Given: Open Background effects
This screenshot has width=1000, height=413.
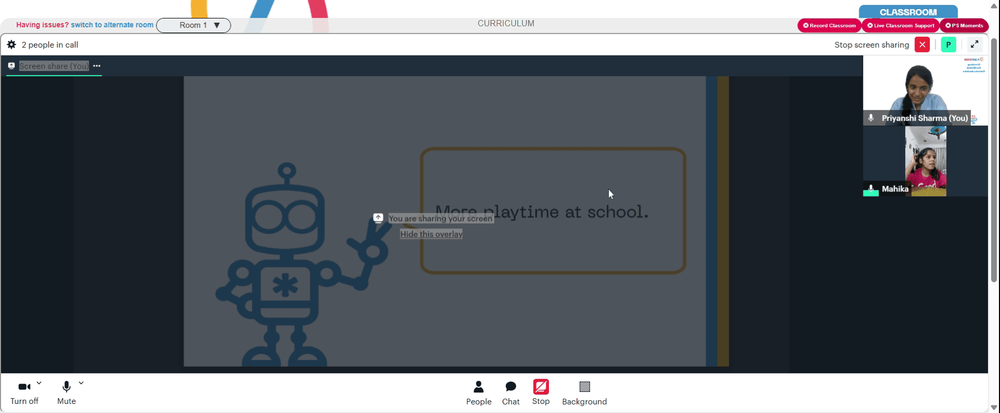Looking at the screenshot, I should pos(584,393).
